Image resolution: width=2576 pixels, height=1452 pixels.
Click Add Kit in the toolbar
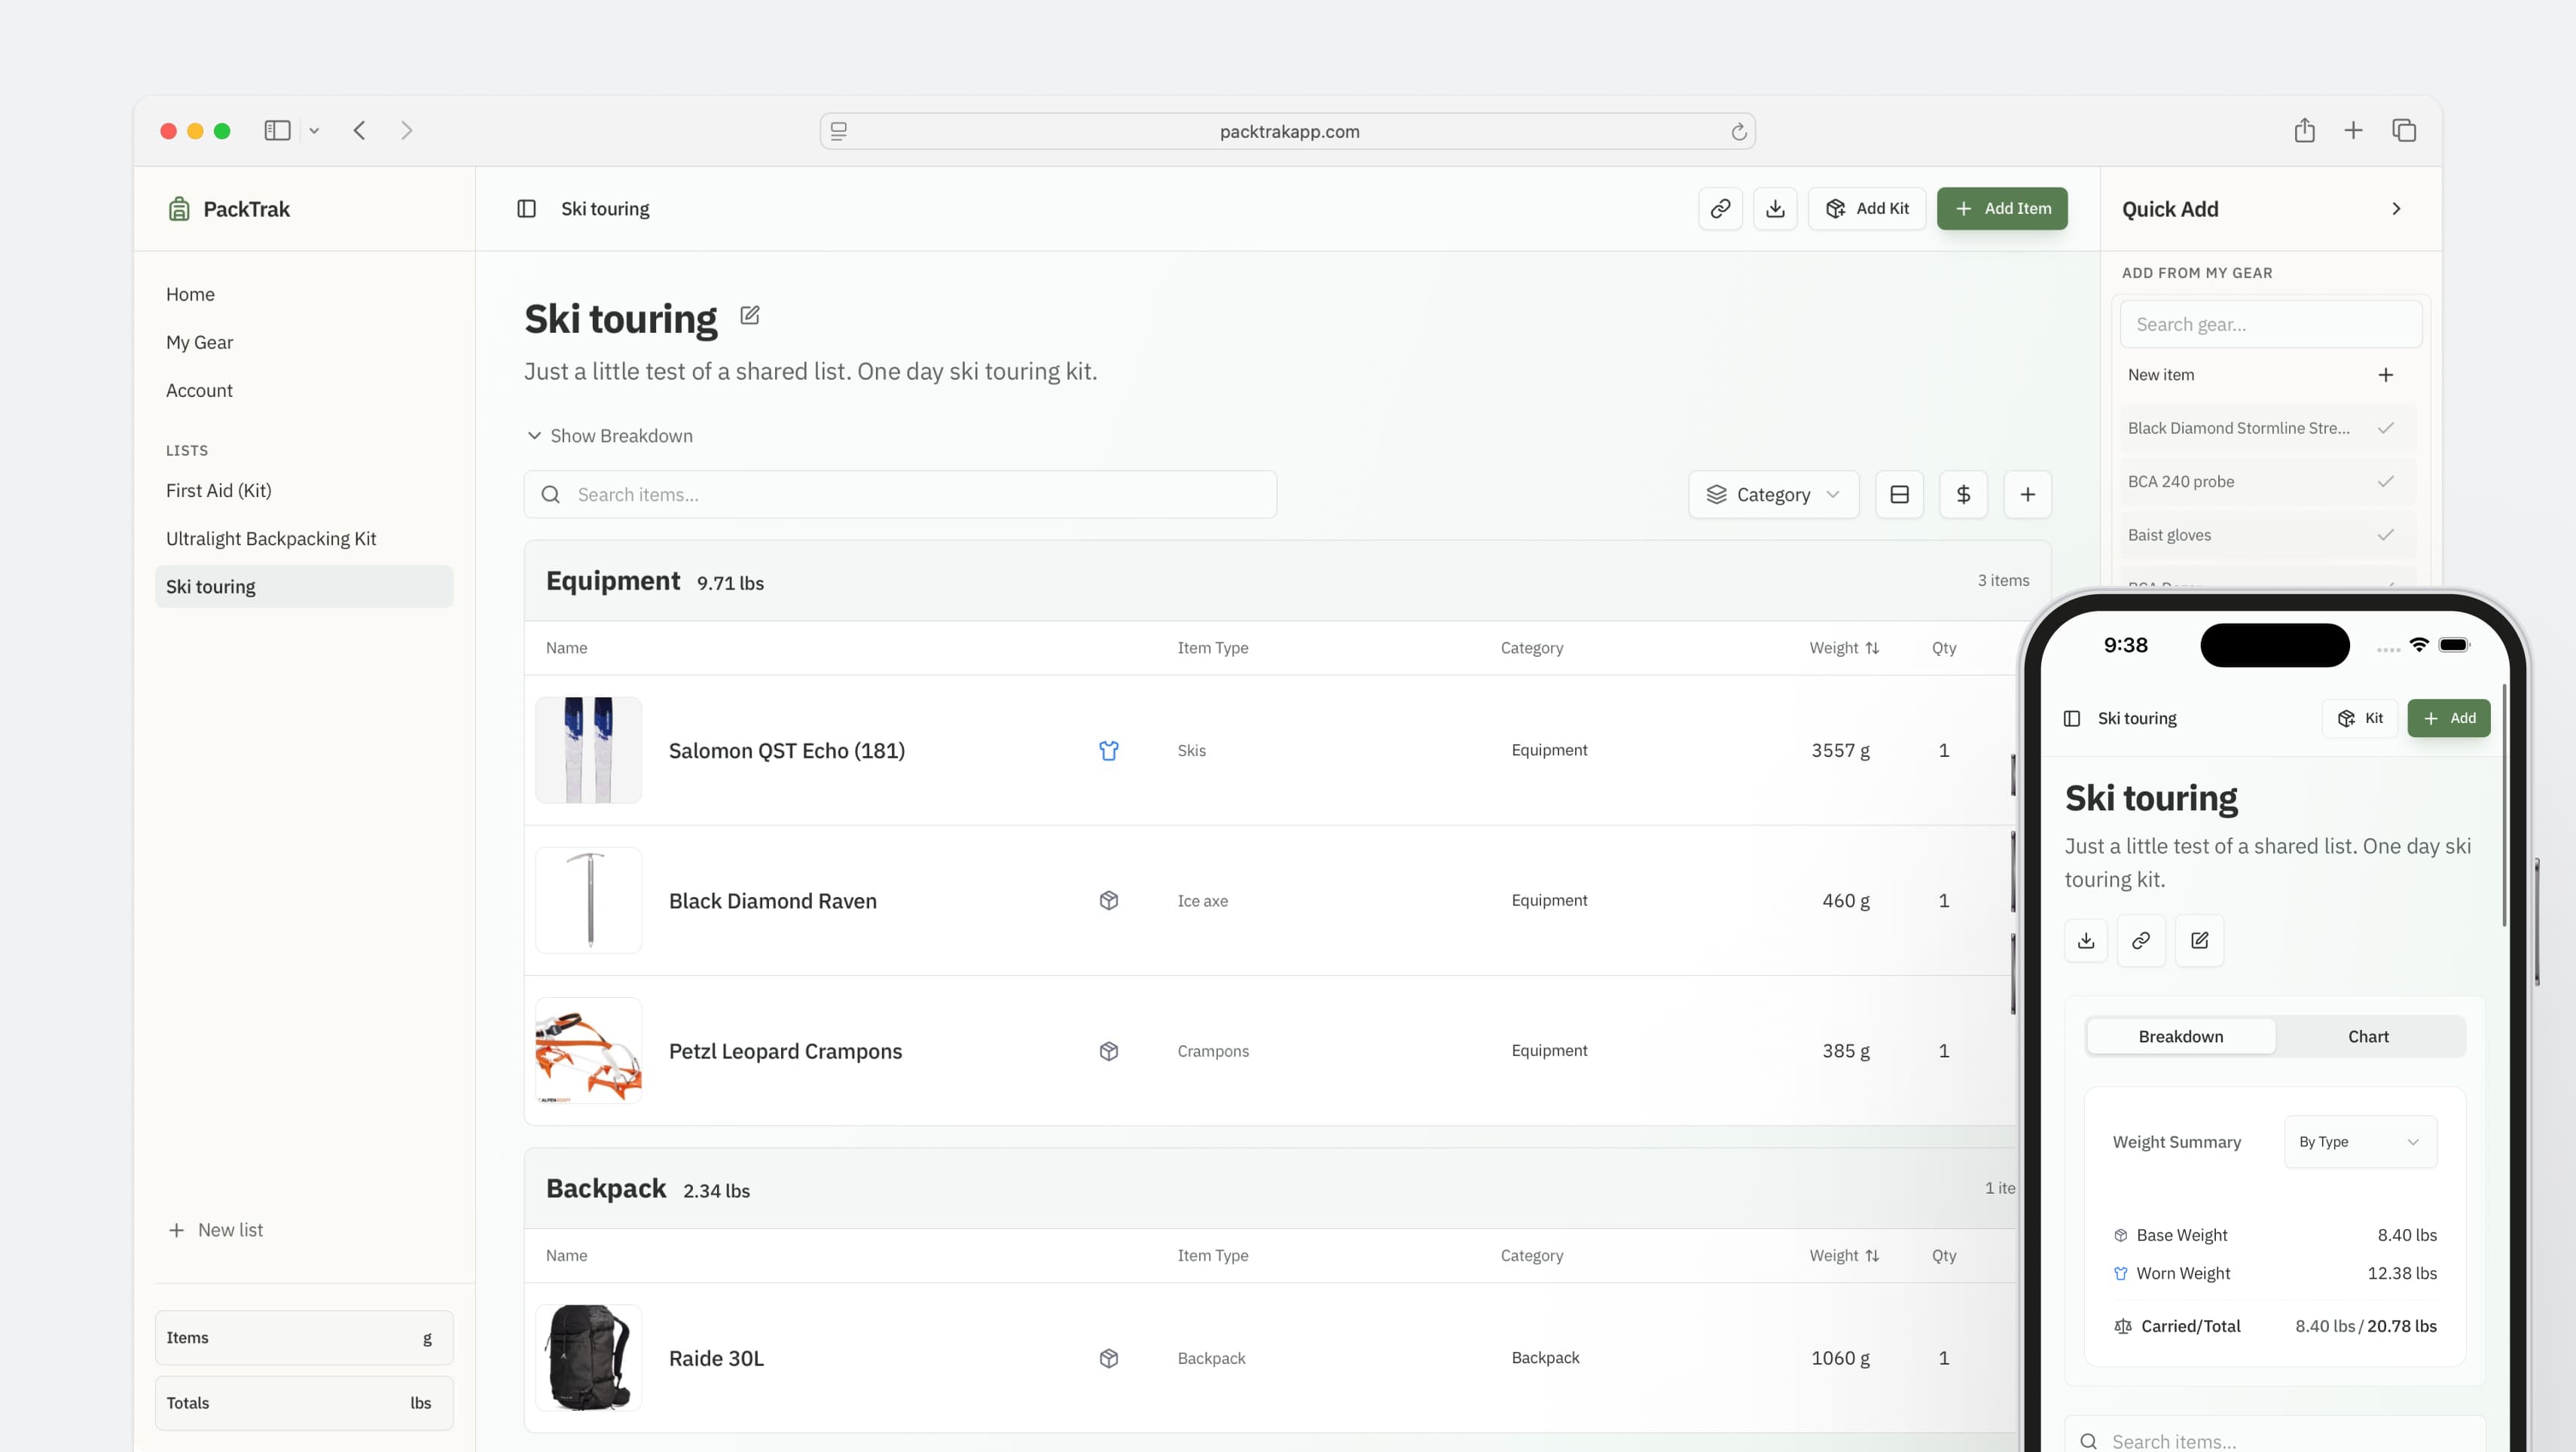tap(1867, 208)
